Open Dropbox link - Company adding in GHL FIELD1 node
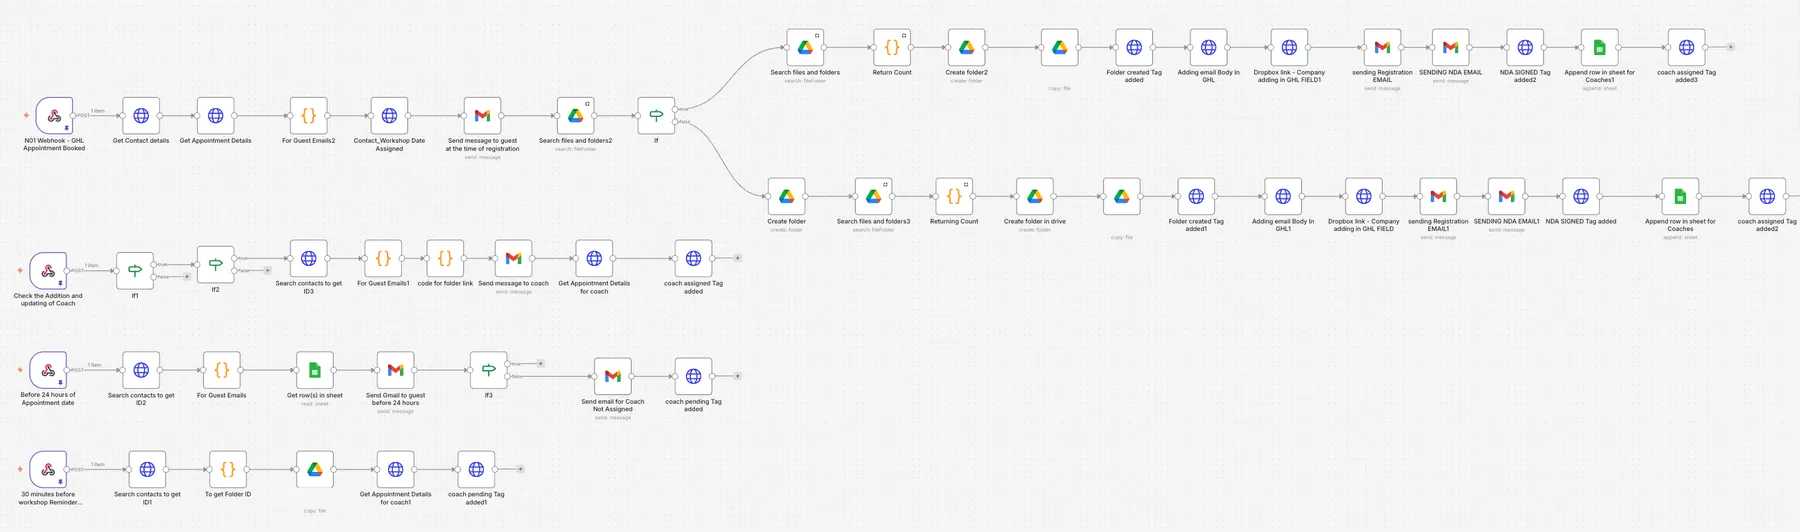1800x532 pixels. click(1289, 47)
